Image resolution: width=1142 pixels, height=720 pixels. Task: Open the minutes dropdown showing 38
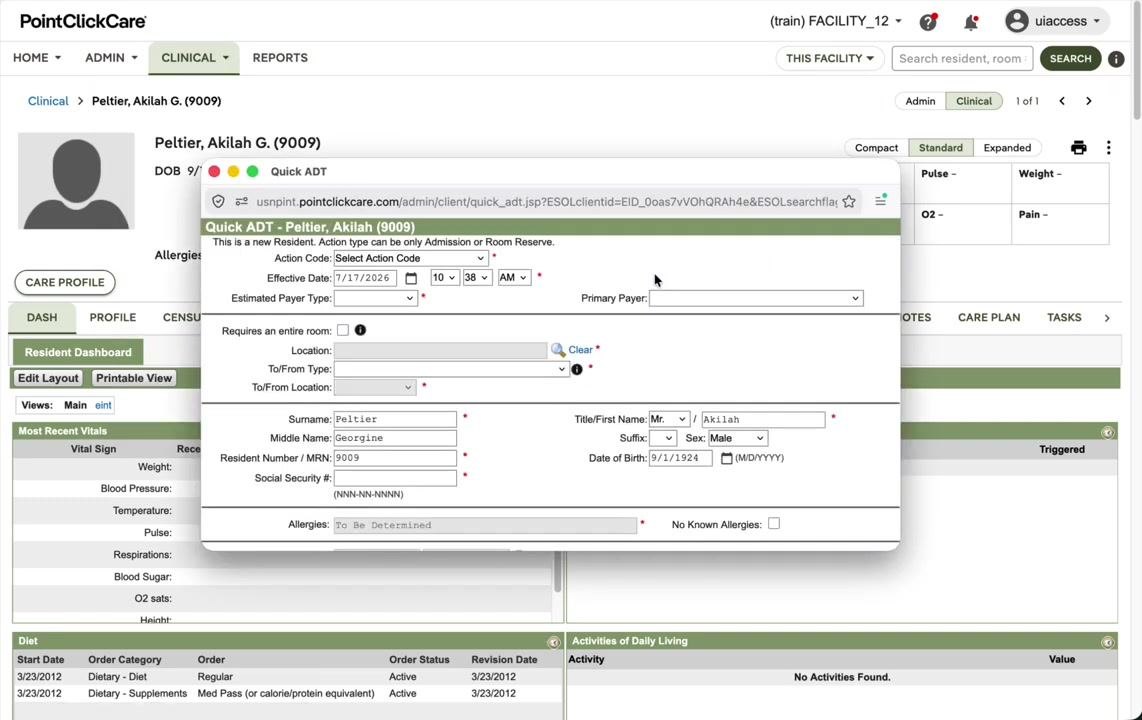[476, 277]
